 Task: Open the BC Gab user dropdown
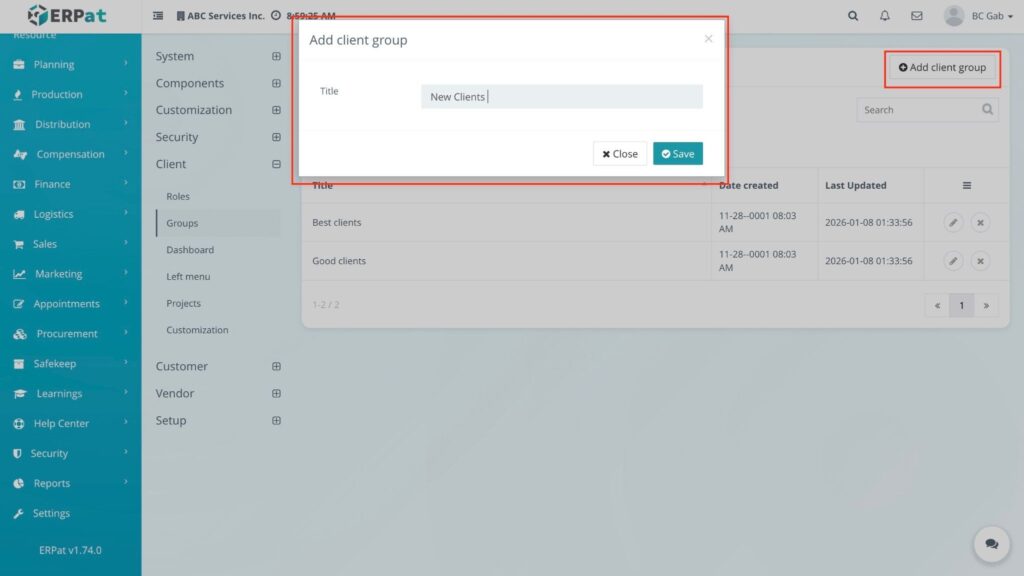[x=992, y=16]
